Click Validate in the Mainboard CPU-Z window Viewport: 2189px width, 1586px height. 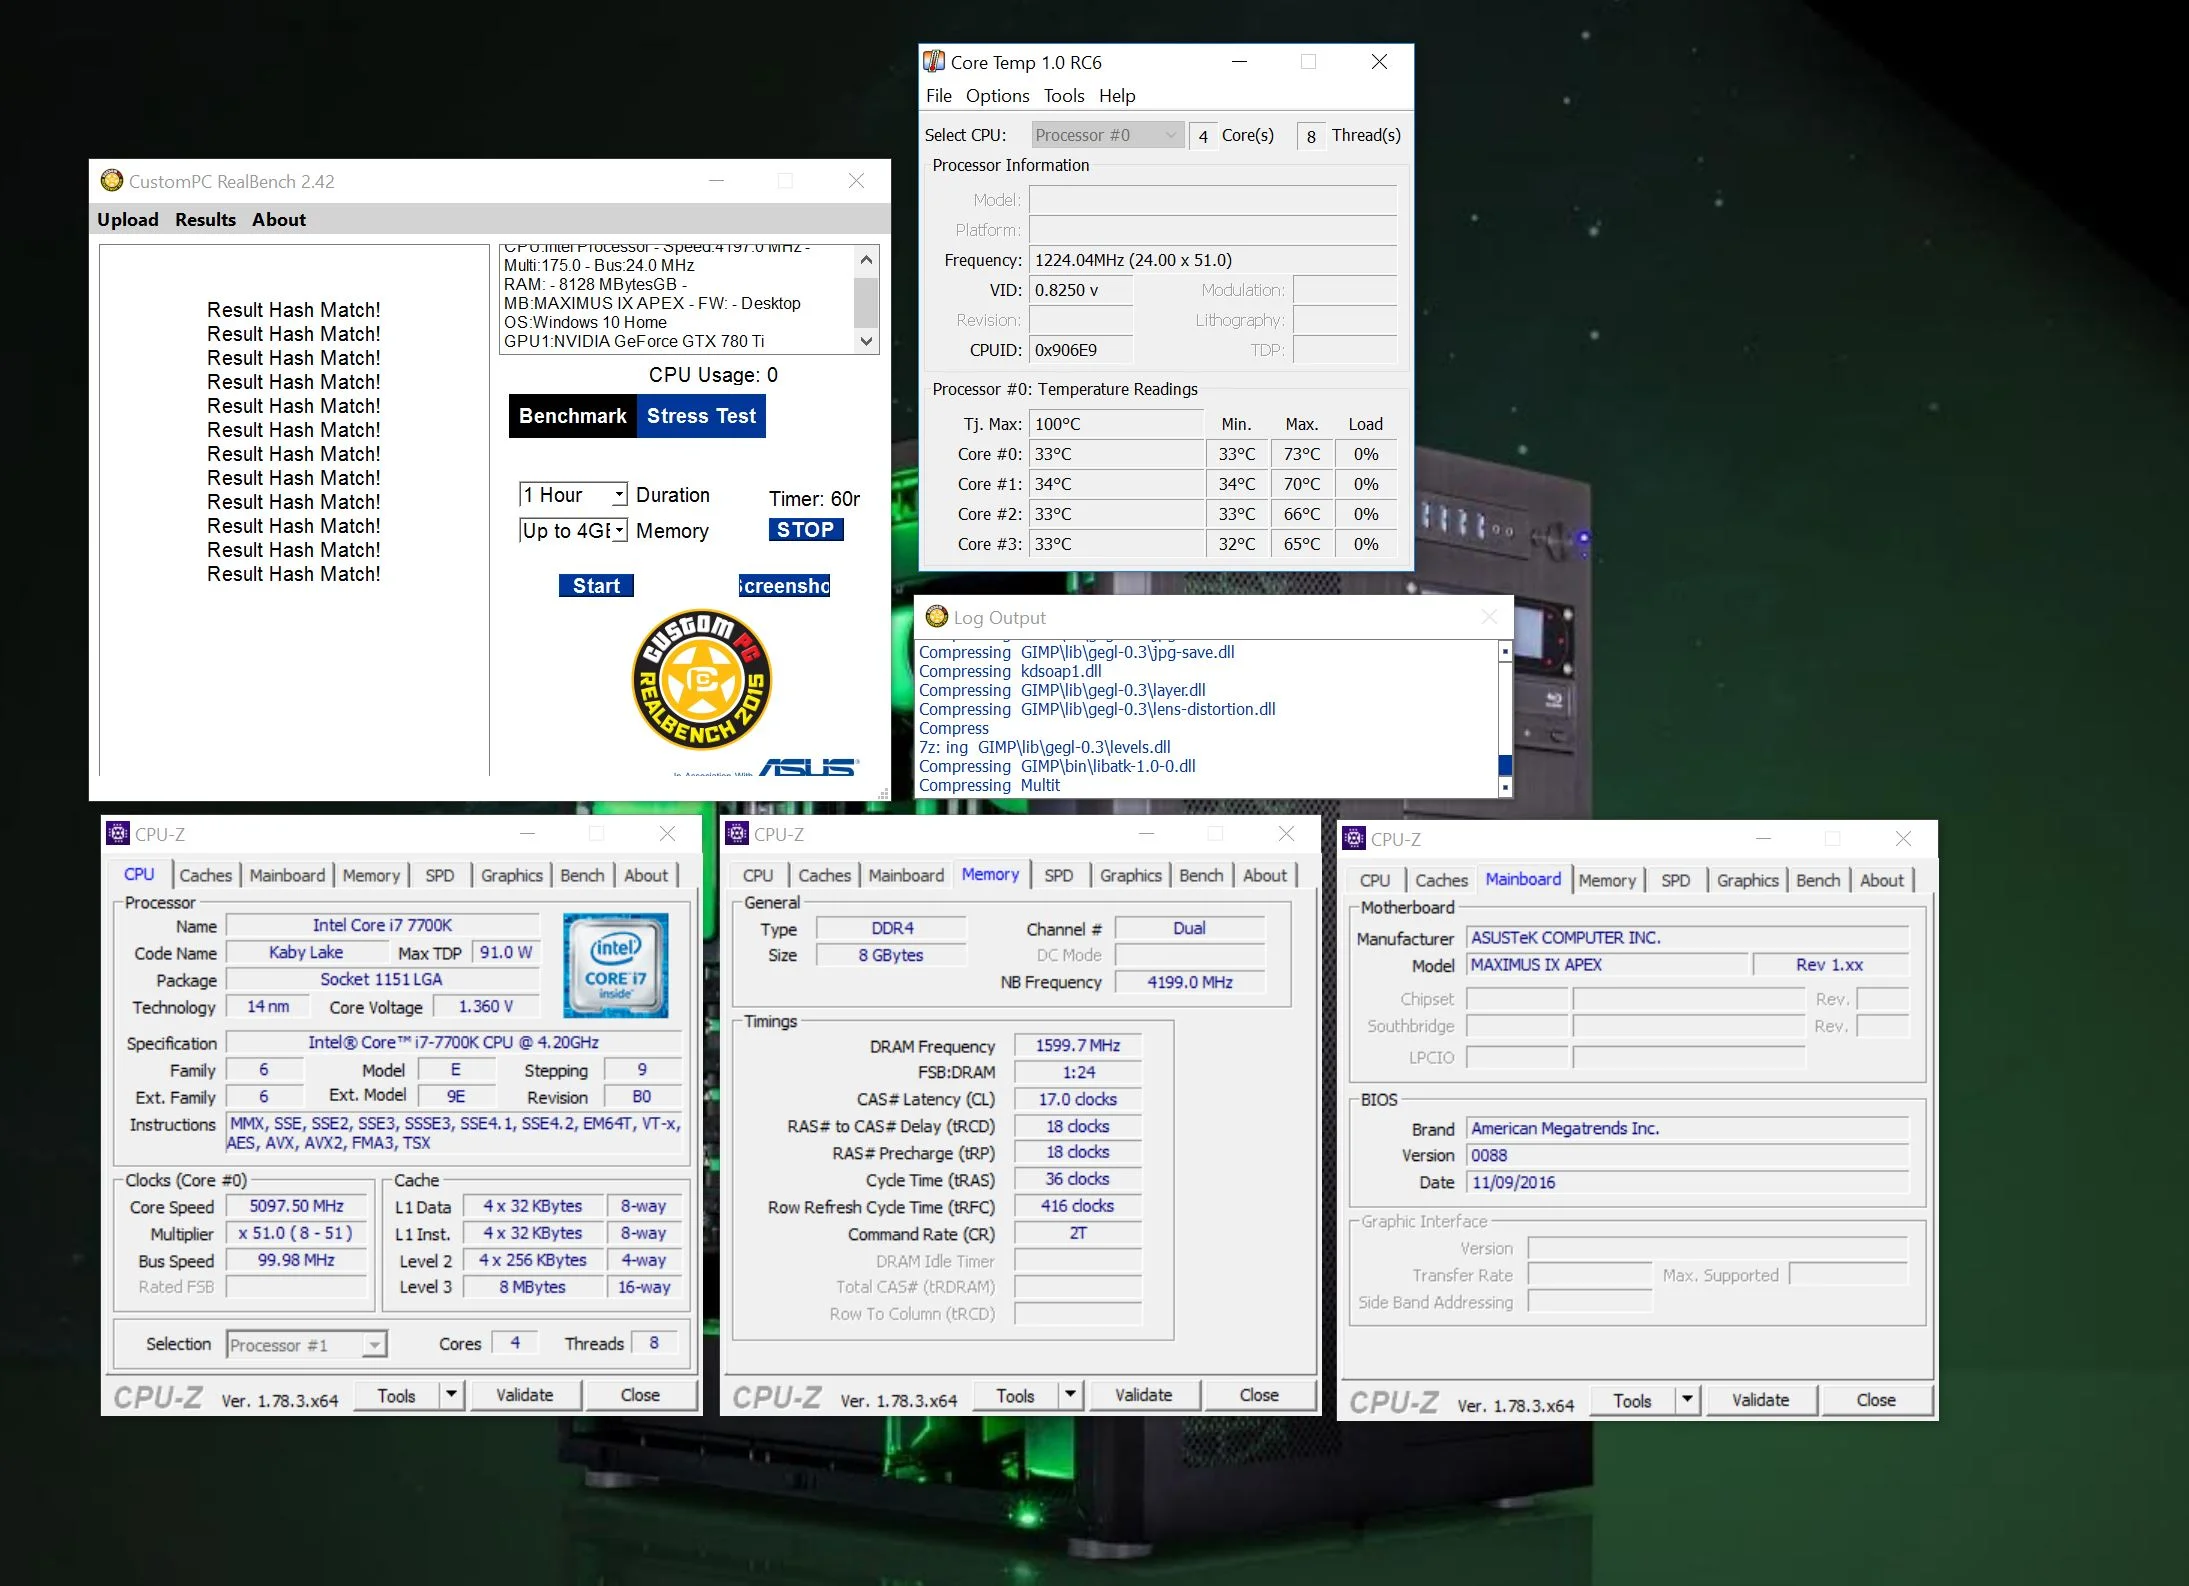1760,1400
